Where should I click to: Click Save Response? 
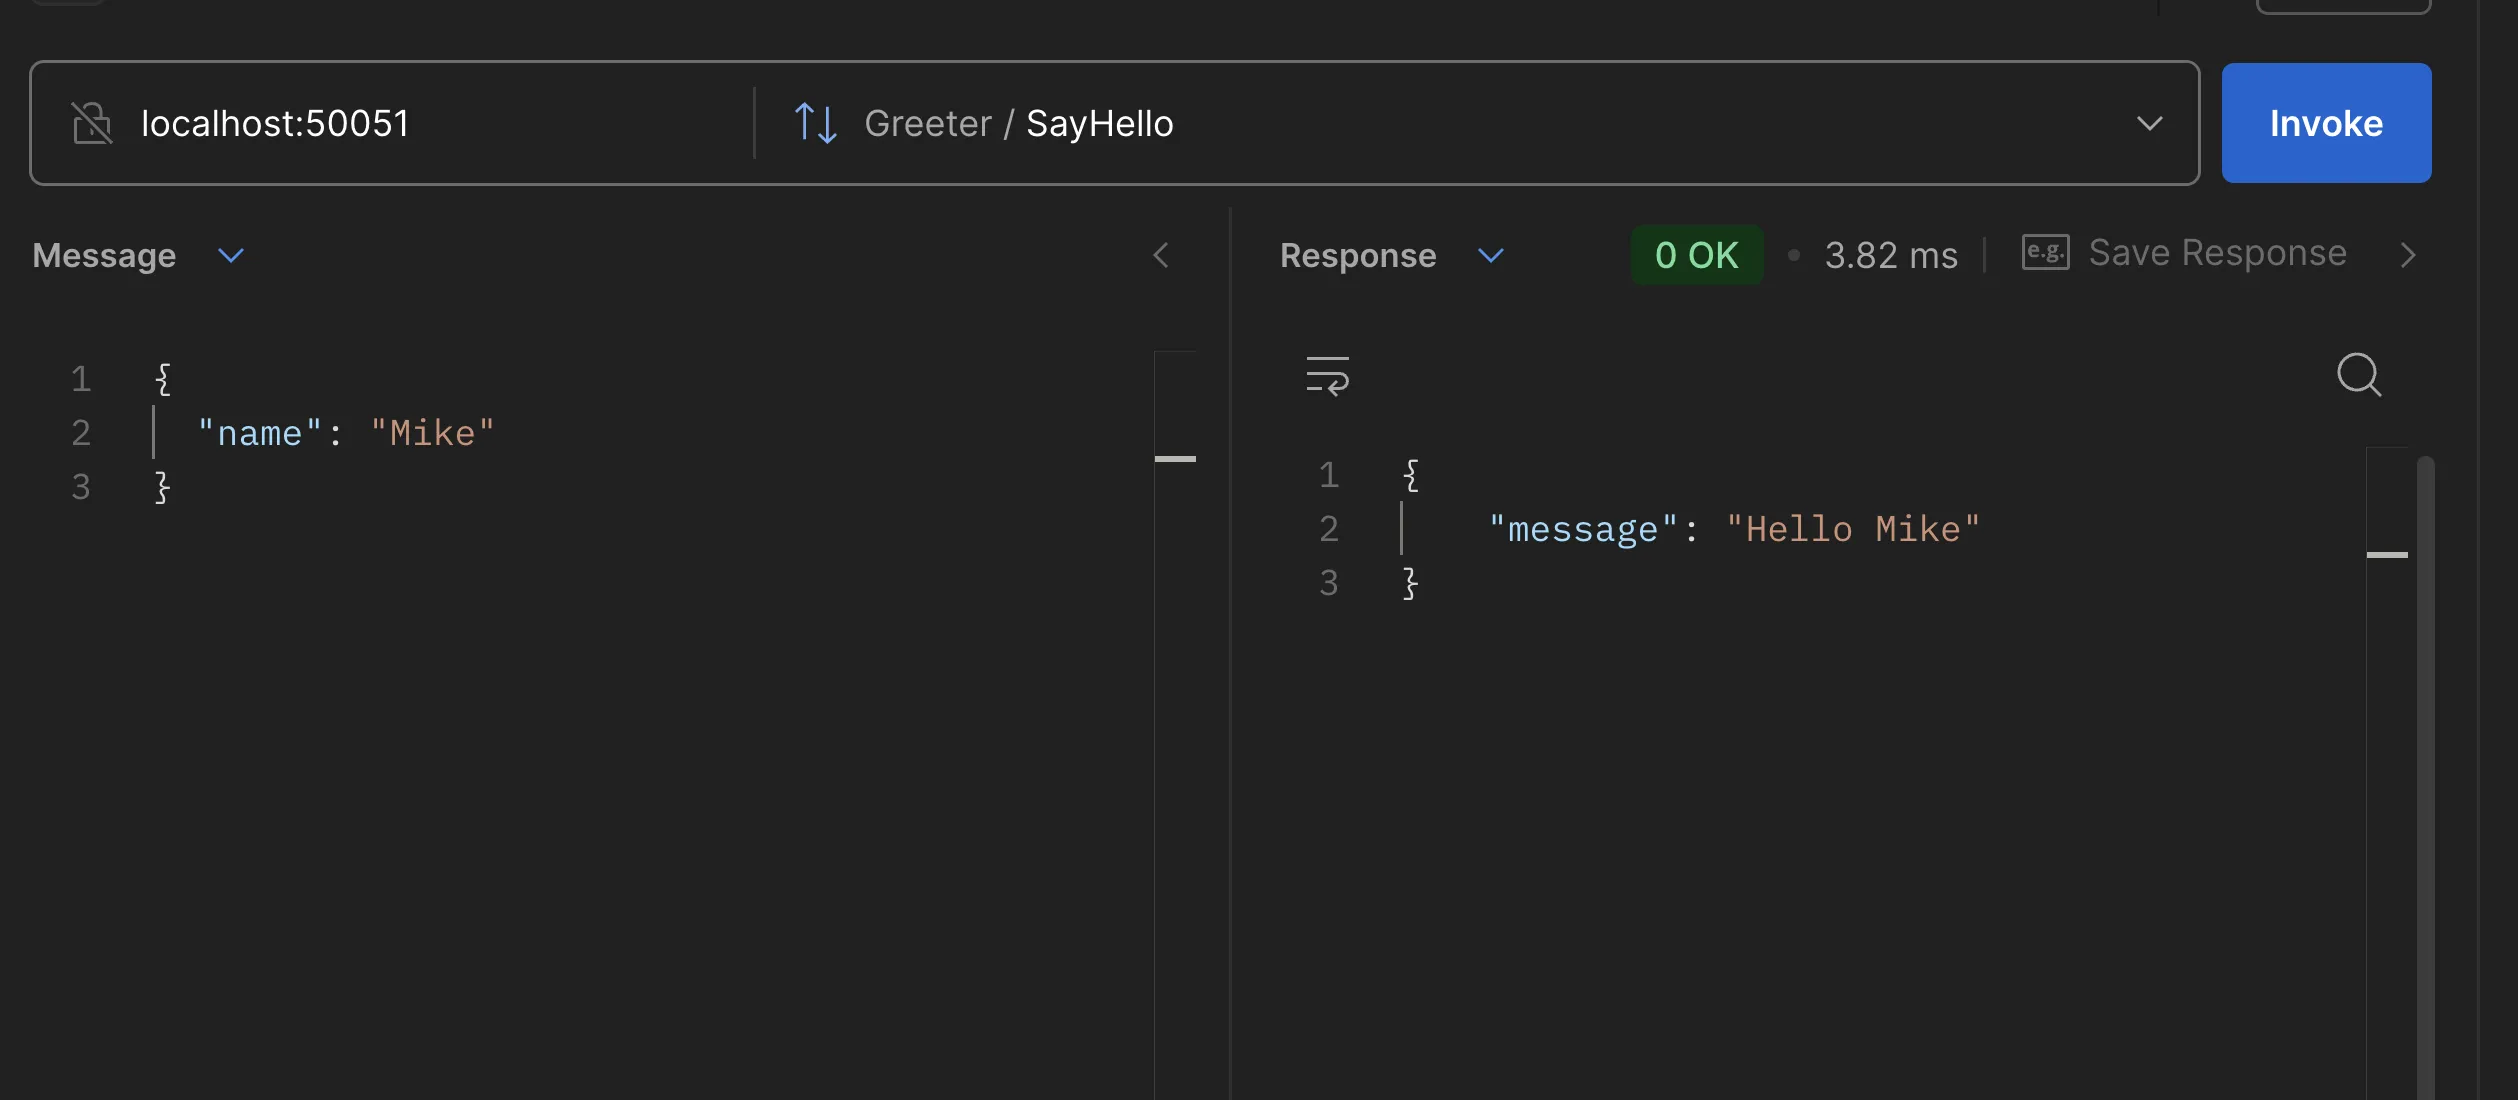point(2217,253)
